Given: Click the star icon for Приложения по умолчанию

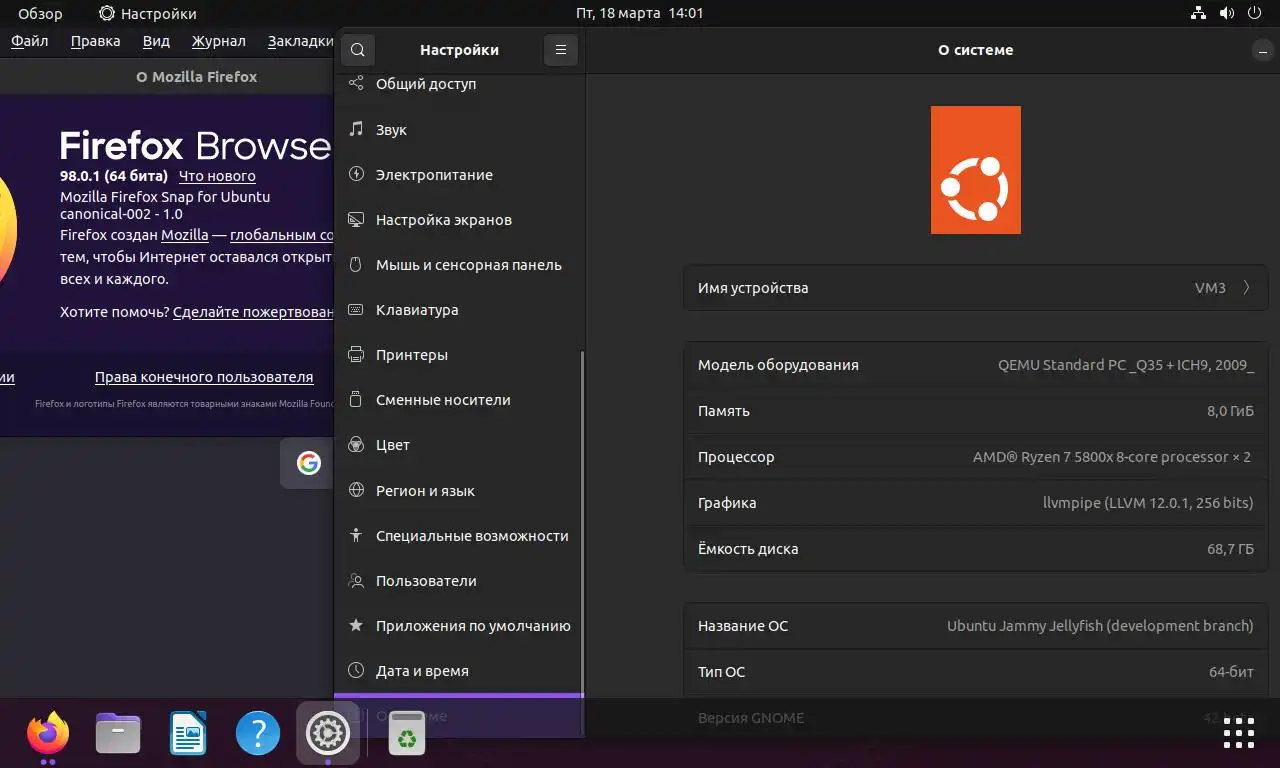Looking at the screenshot, I should pos(355,626).
